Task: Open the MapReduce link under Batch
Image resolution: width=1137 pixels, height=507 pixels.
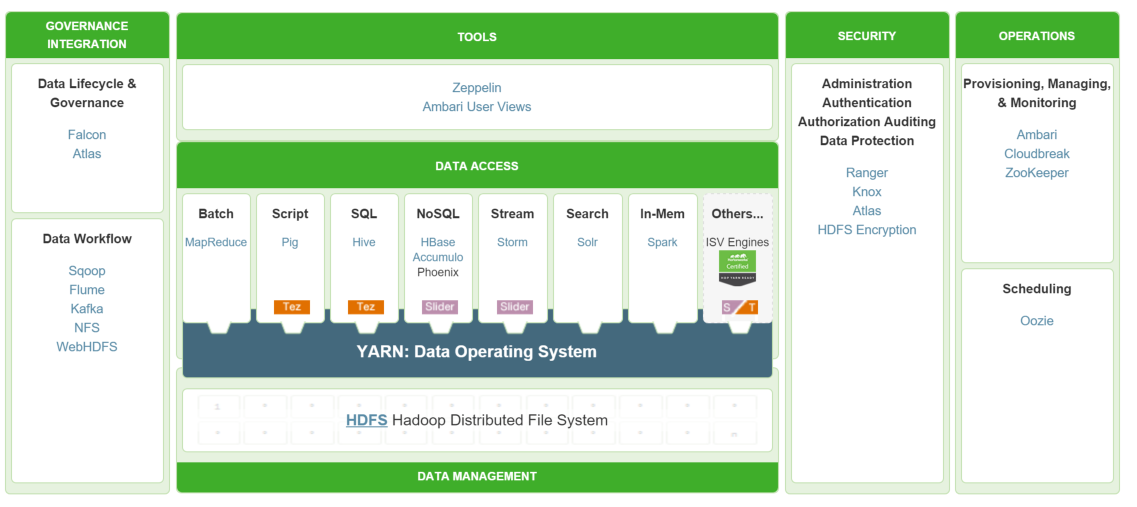Action: [x=216, y=242]
